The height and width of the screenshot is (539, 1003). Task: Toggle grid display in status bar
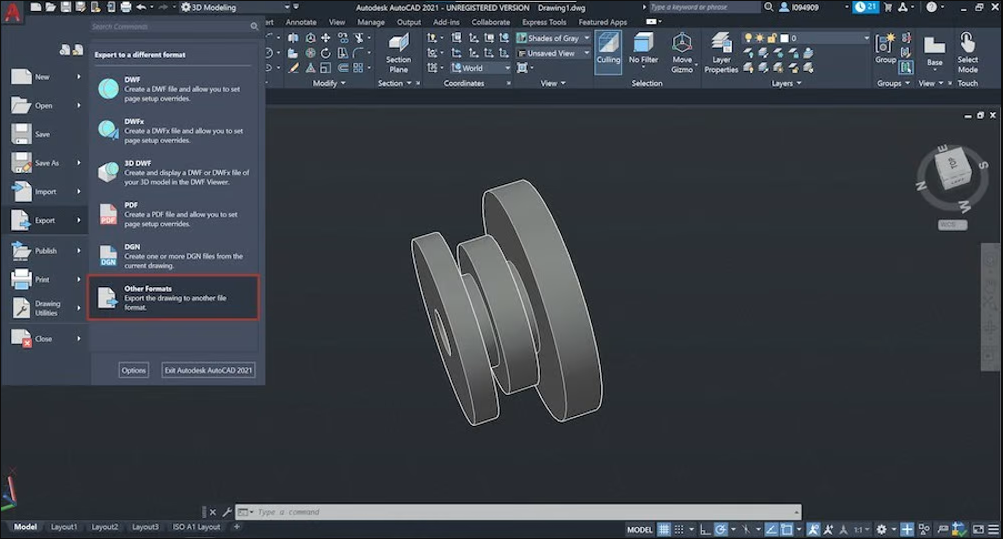[664, 529]
